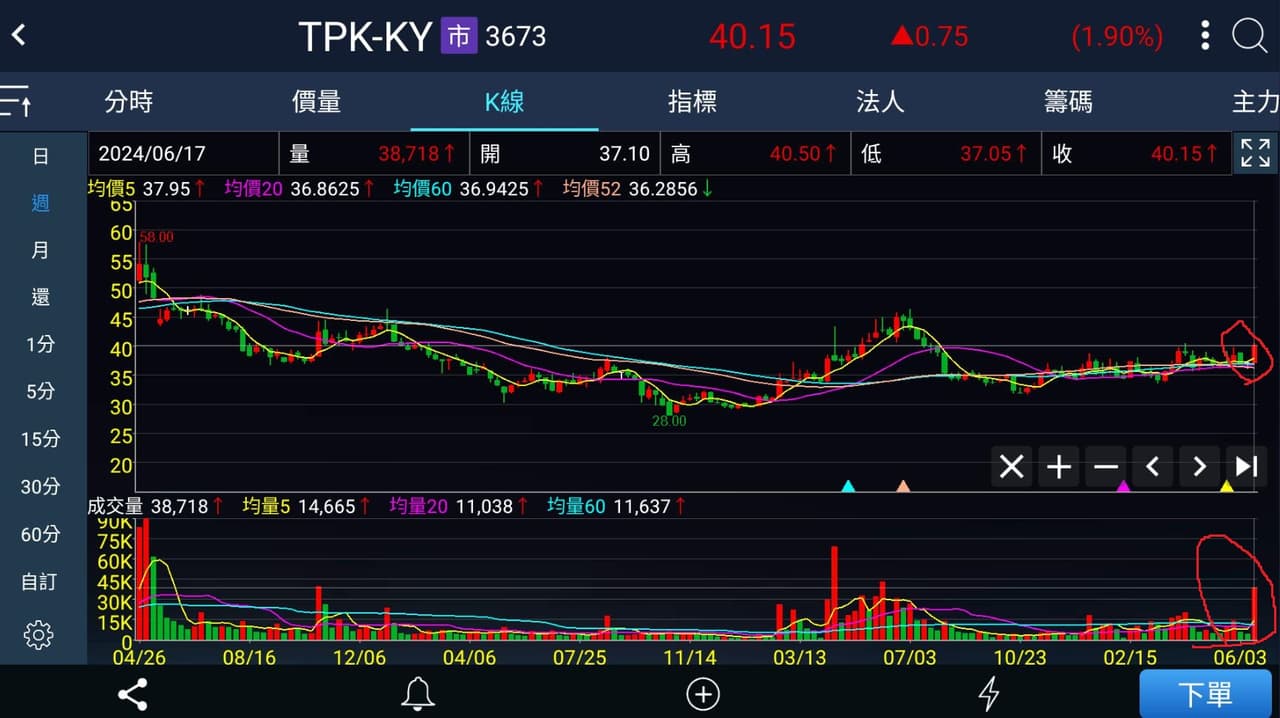
Task: Click the magenta triangle timeline marker
Action: [1123, 486]
